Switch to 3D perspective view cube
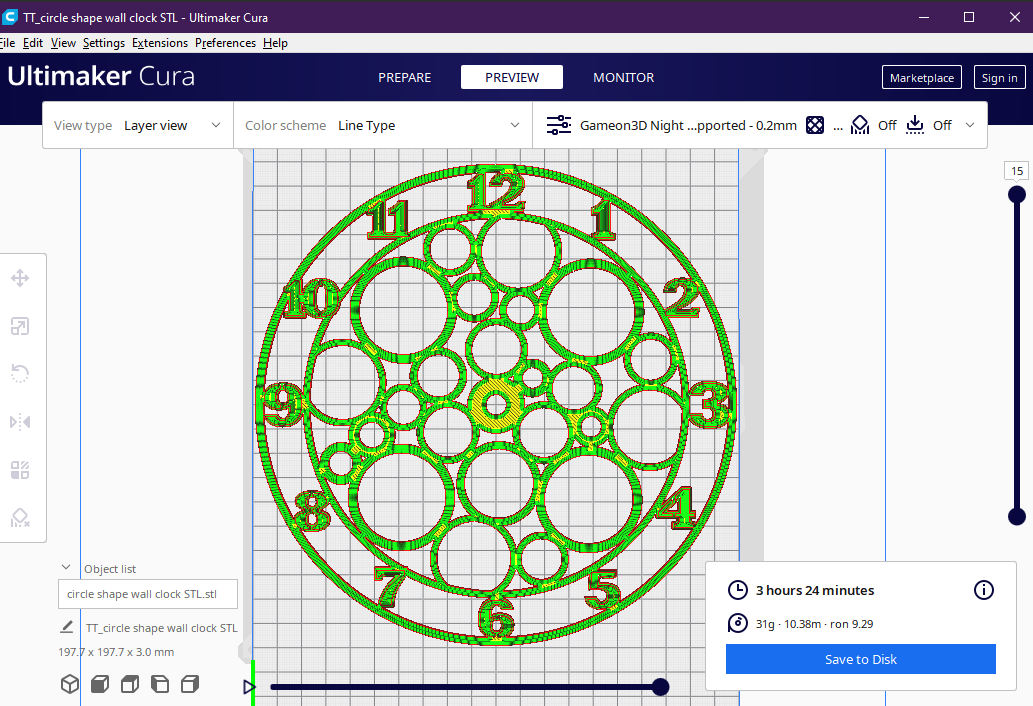The image size is (1033, 706). [x=70, y=684]
